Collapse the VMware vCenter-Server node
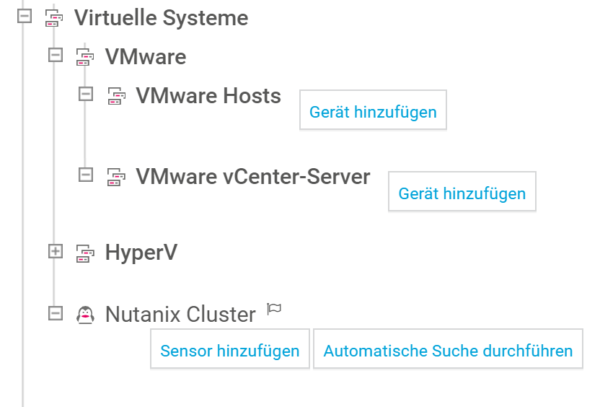The width and height of the screenshot is (600, 407). click(x=86, y=175)
